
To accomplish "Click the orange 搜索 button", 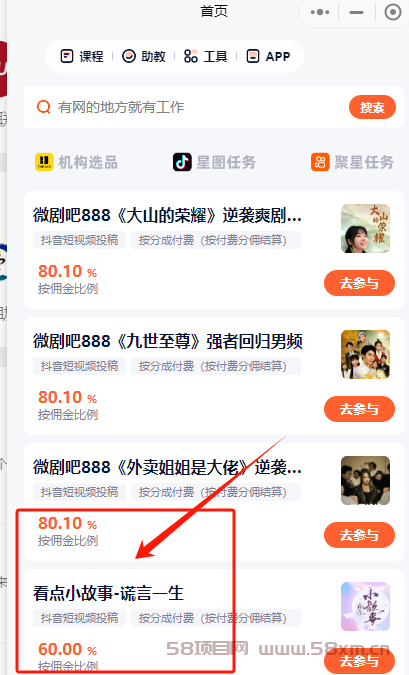I will pyautogui.click(x=372, y=107).
